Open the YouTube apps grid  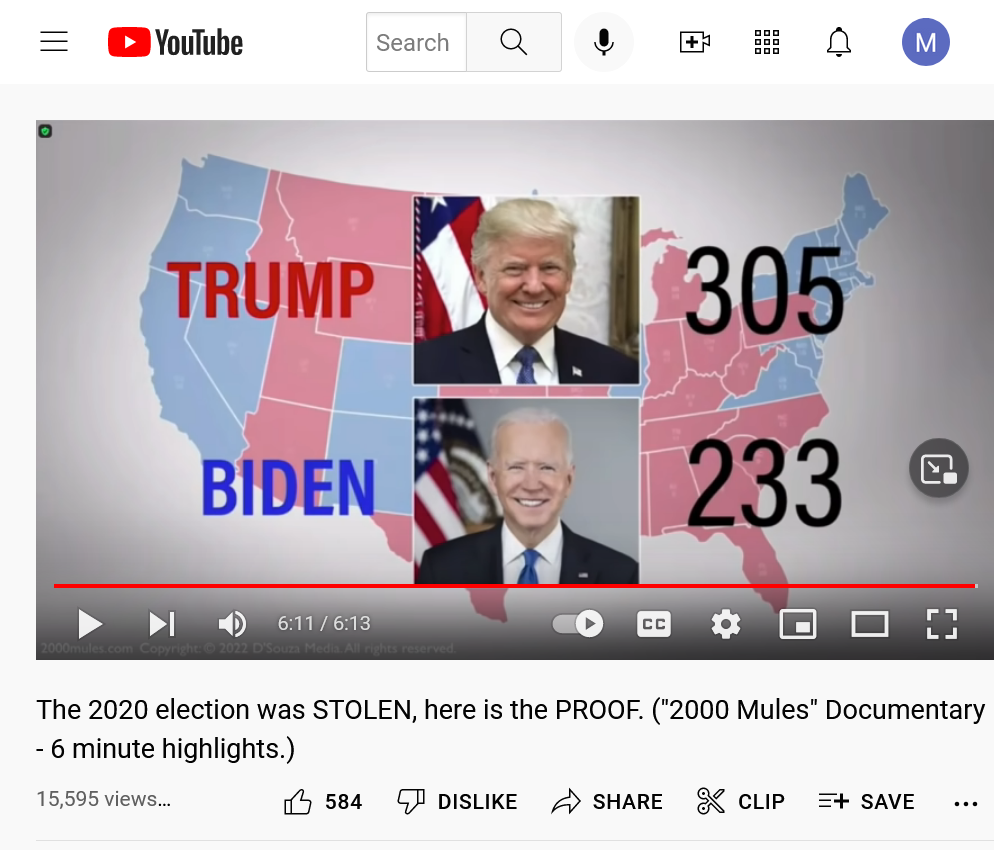click(x=766, y=42)
